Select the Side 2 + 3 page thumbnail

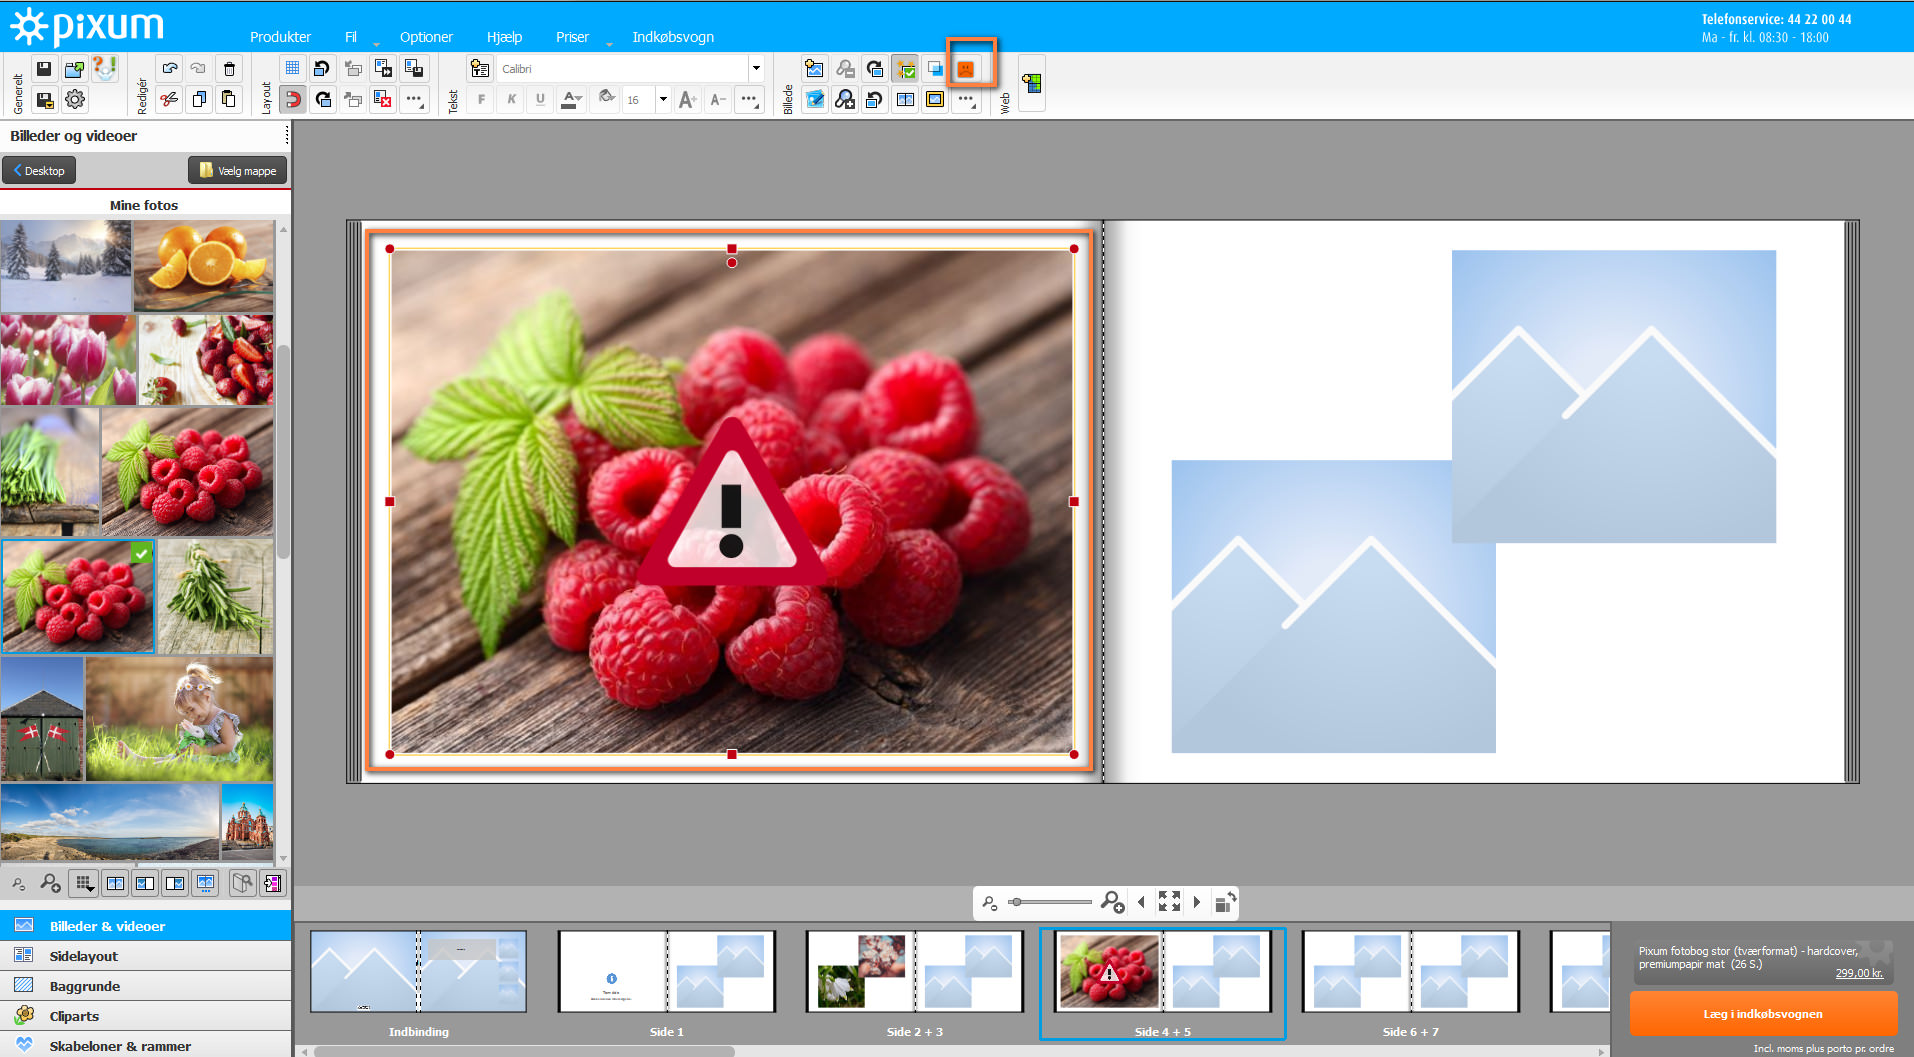(x=914, y=972)
